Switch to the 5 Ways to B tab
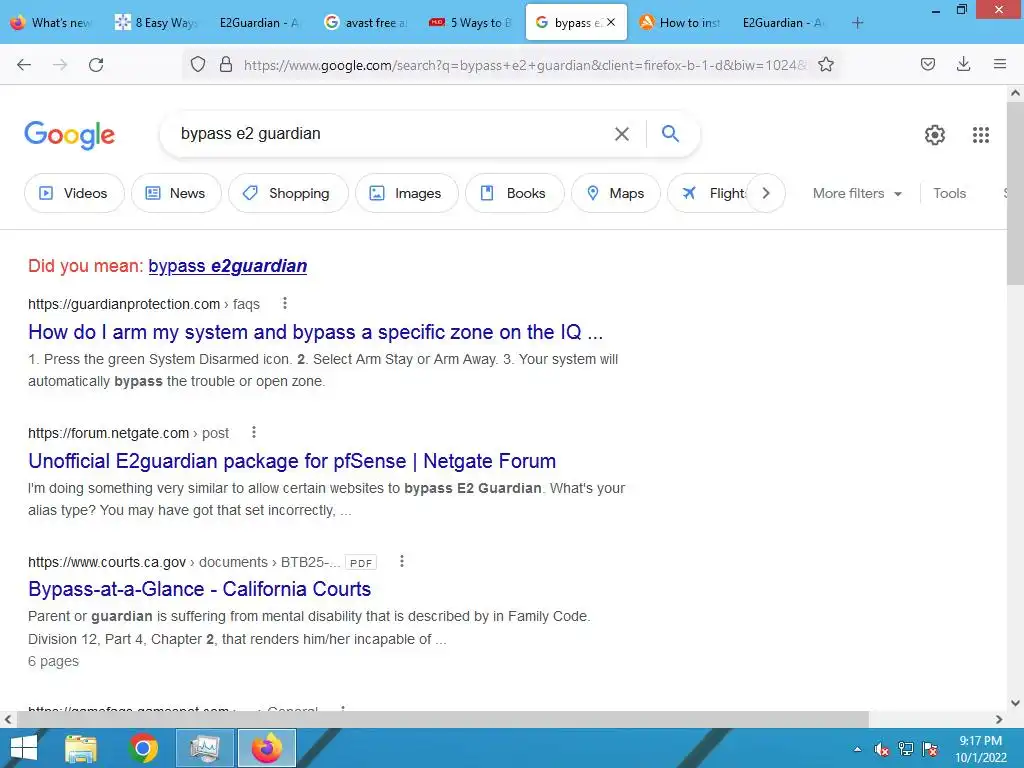 point(470,22)
